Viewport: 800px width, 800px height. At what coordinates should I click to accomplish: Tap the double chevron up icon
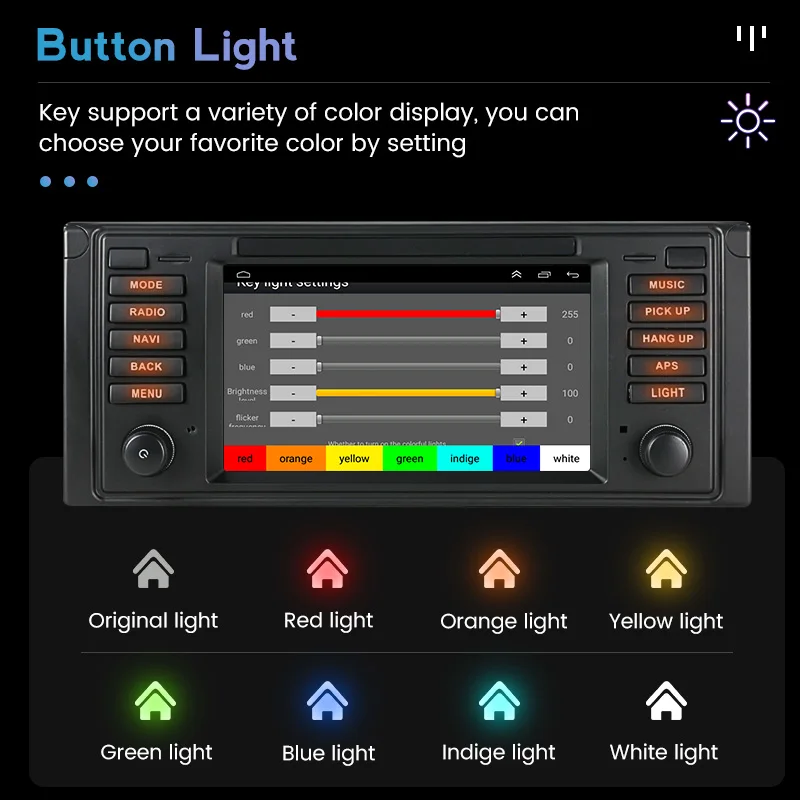pos(516,274)
